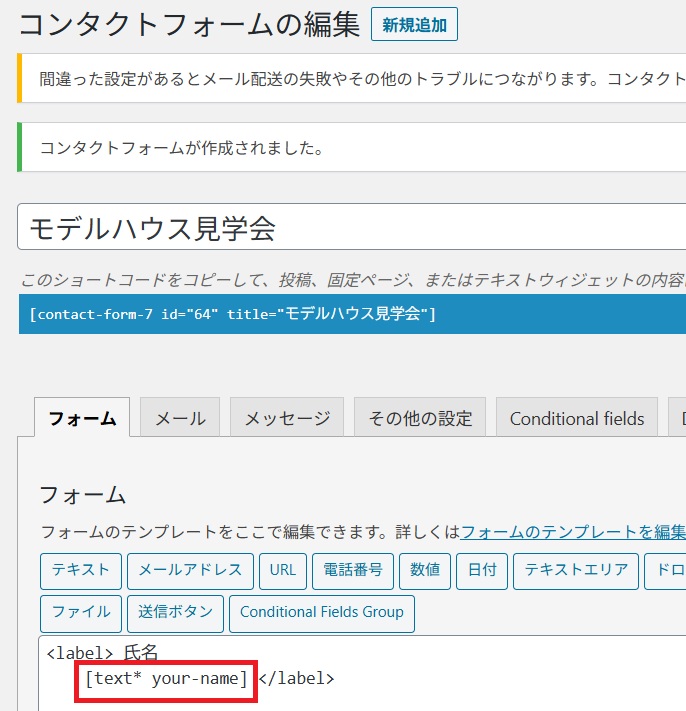This screenshot has width=686, height=711.
Task: Click the [text* your-name] tag text
Action: click(166, 679)
